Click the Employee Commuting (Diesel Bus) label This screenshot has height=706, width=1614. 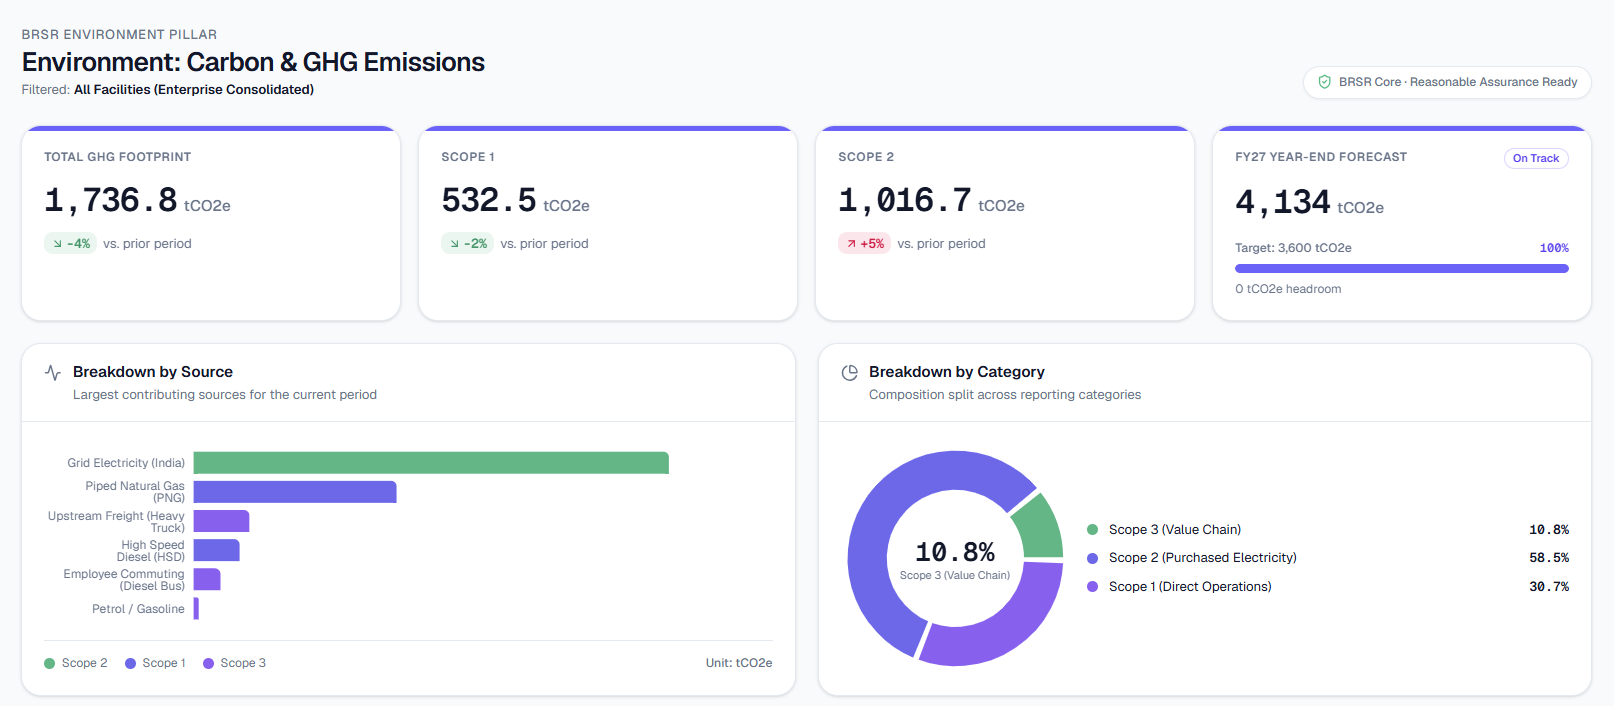point(124,580)
